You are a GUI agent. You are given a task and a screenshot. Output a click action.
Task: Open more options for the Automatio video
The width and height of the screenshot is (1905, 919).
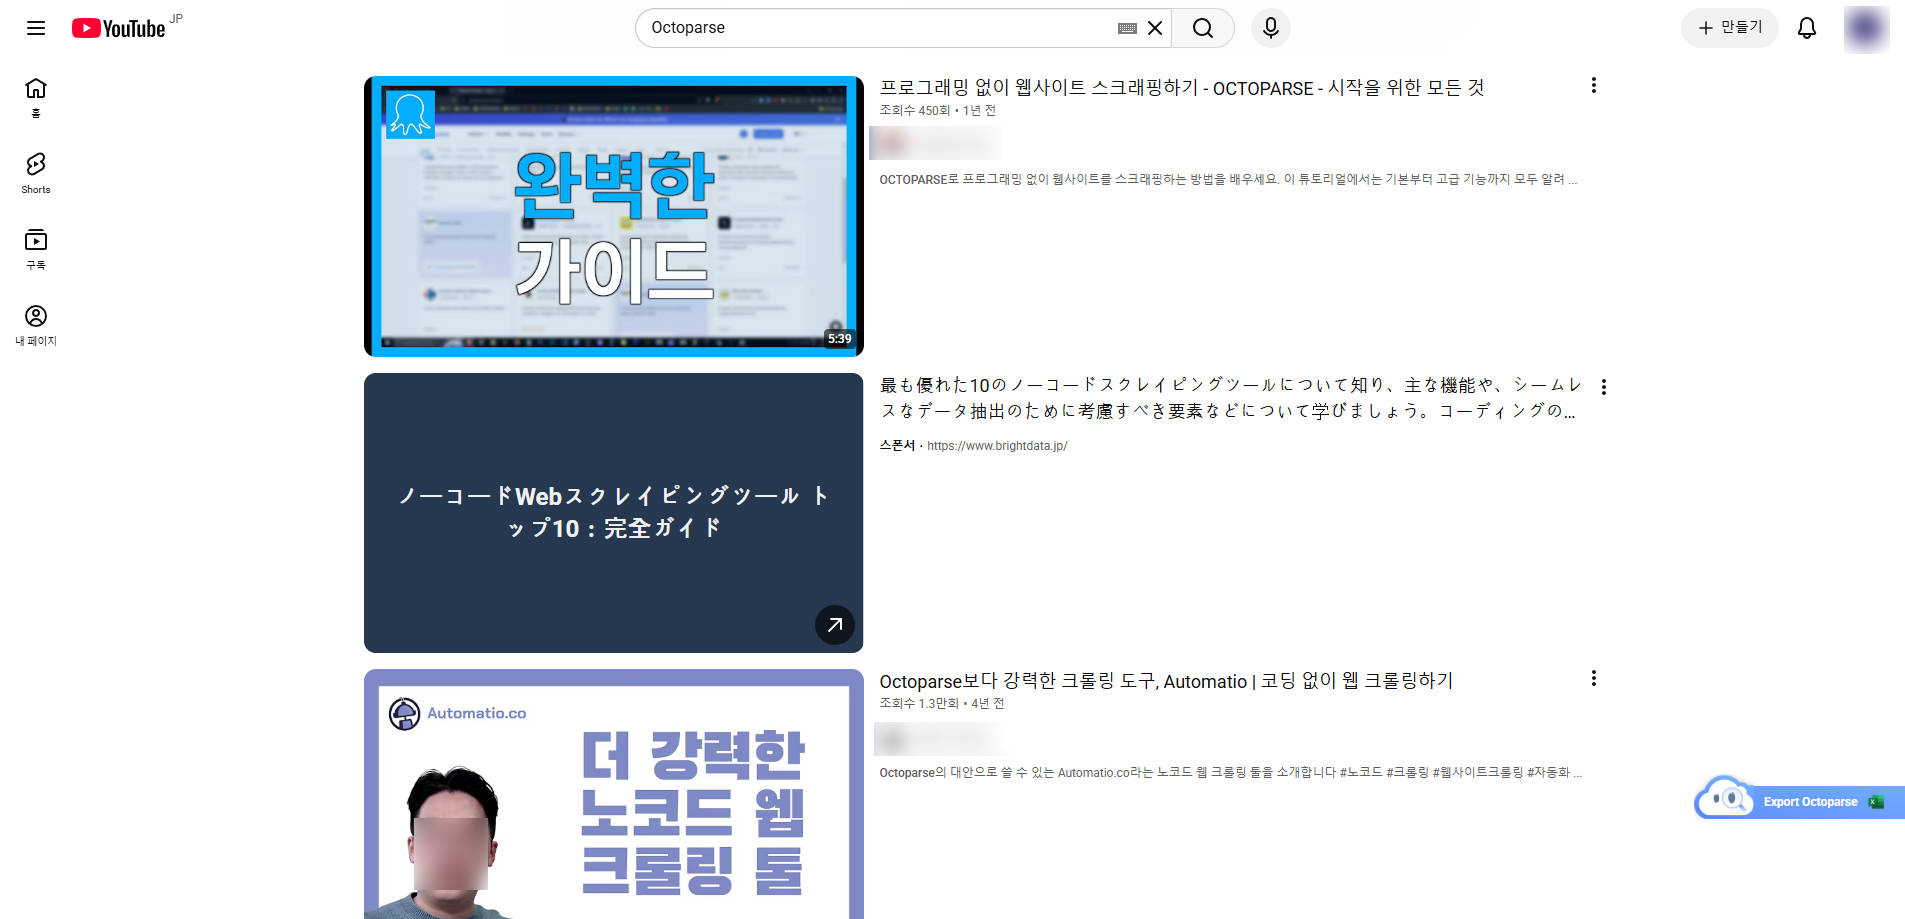(1594, 679)
